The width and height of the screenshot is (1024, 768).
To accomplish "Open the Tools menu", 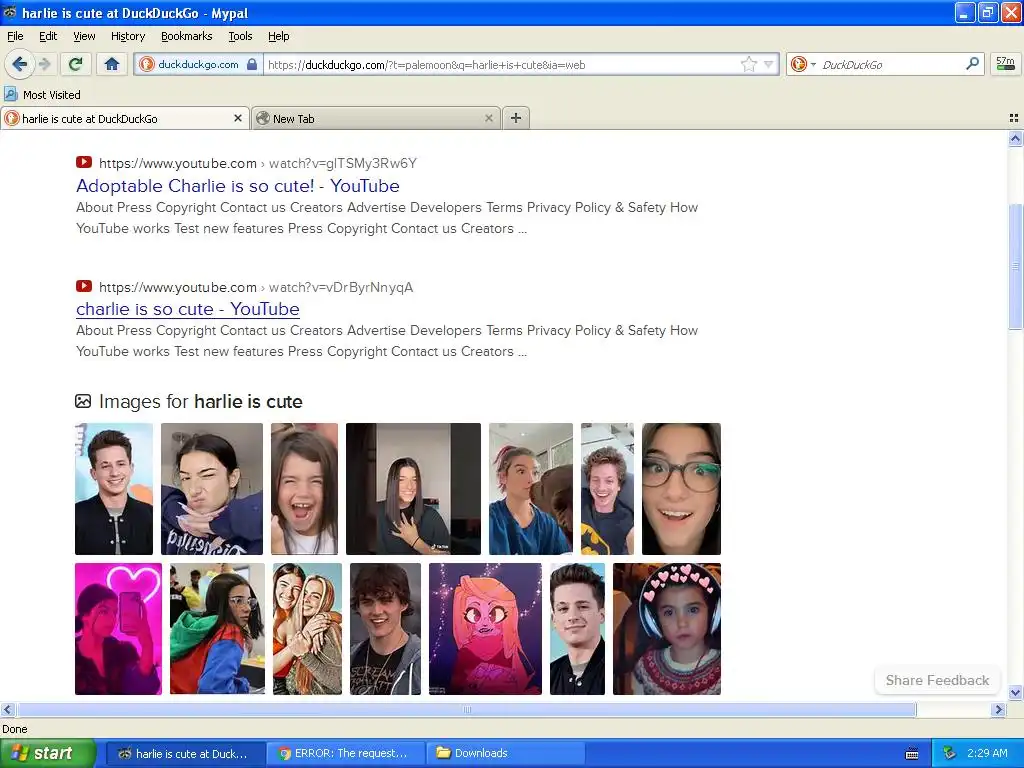I will (240, 36).
